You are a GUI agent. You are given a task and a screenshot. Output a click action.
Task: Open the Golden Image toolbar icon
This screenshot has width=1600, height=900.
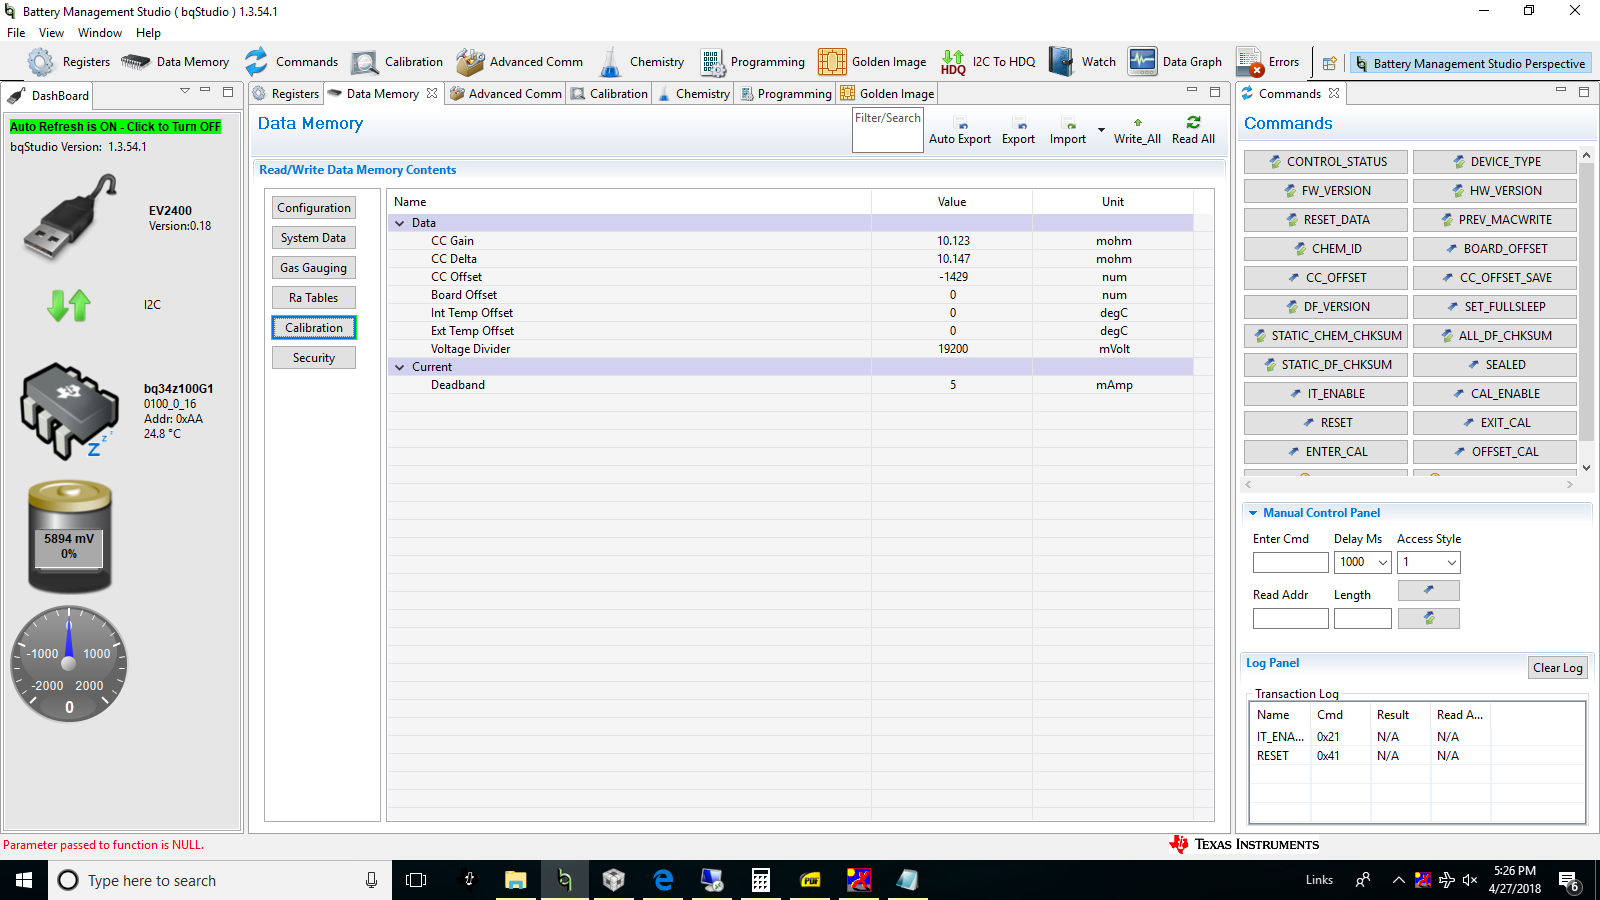point(832,62)
